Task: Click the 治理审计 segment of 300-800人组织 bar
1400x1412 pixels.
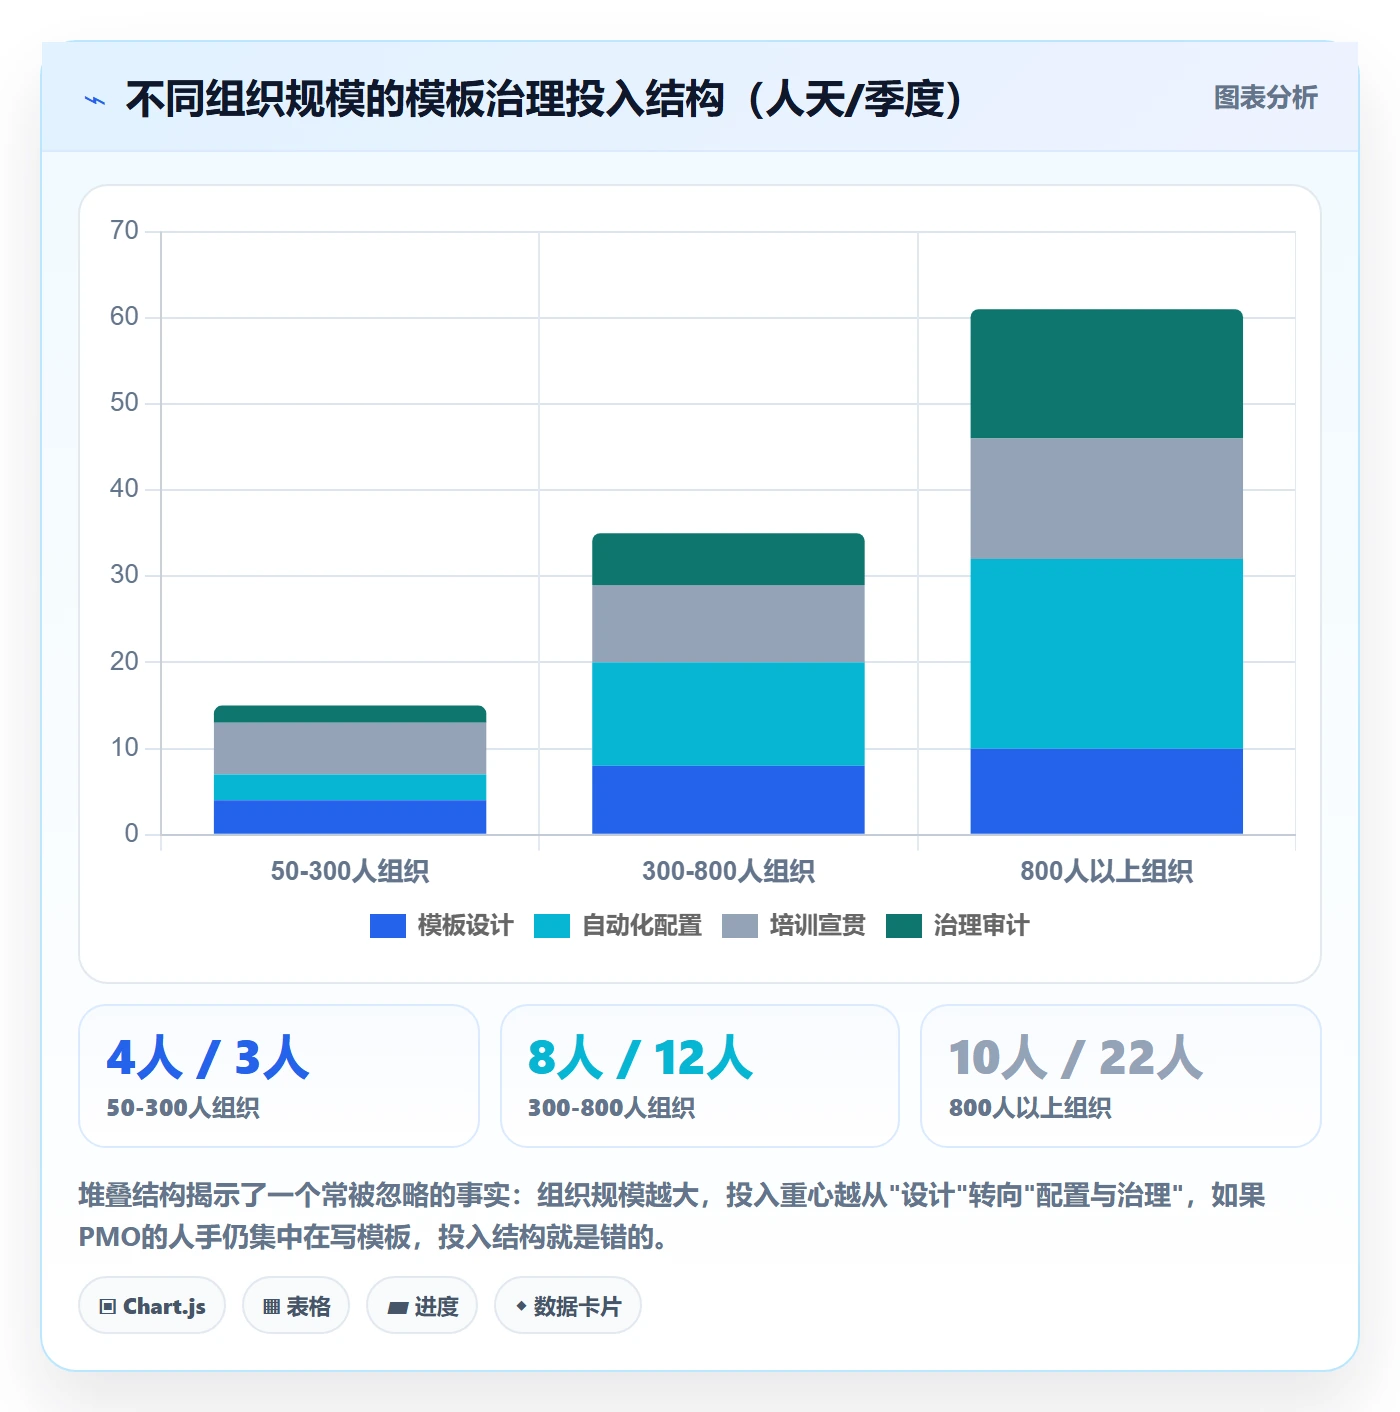Action: tap(728, 559)
